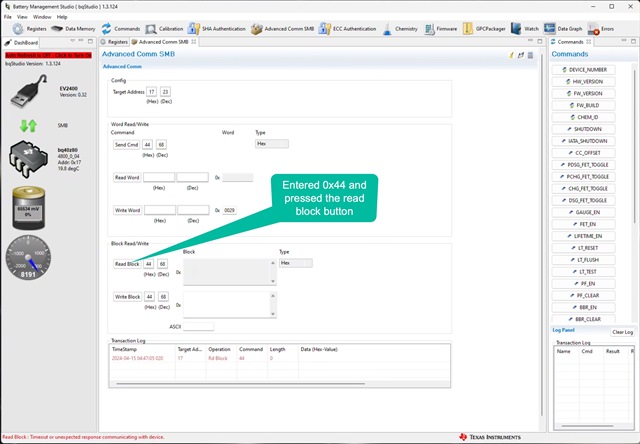Click the bq40z80 chip icon

(x=28, y=159)
